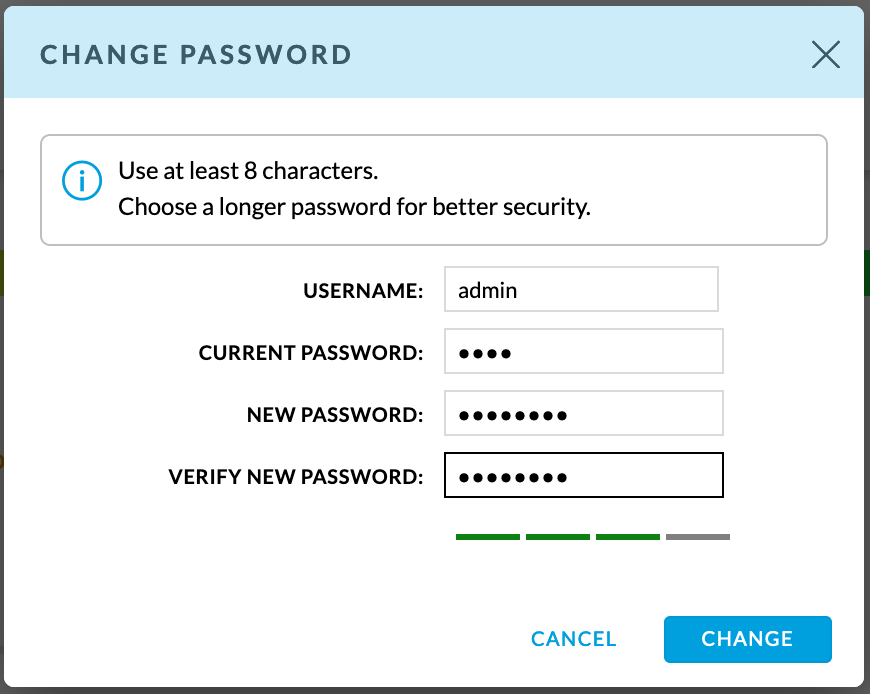This screenshot has height=694, width=870.
Task: Select the New Password input field
Action: (583, 414)
